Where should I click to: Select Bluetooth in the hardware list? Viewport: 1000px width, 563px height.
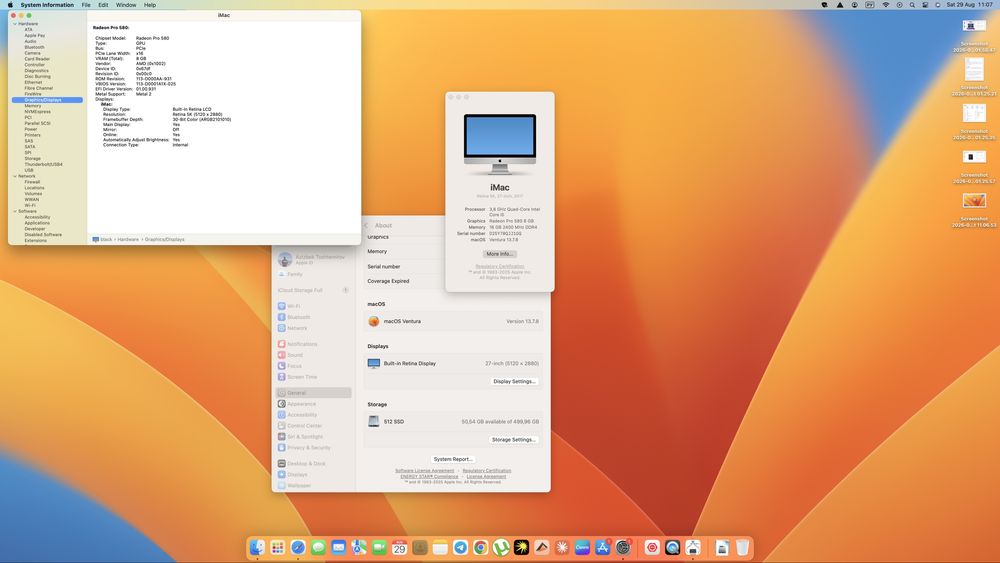(x=34, y=47)
